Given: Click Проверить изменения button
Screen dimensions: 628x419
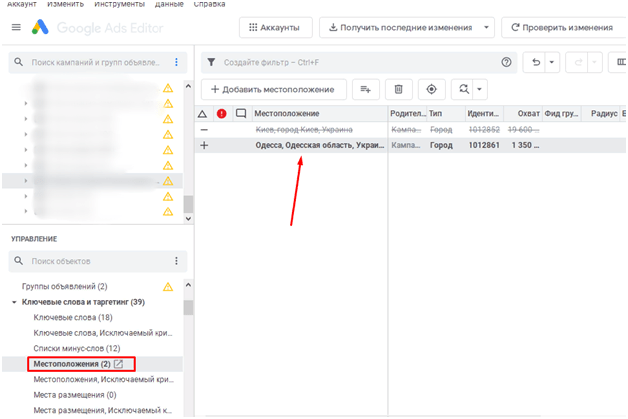Looking at the screenshot, I should click(x=563, y=28).
